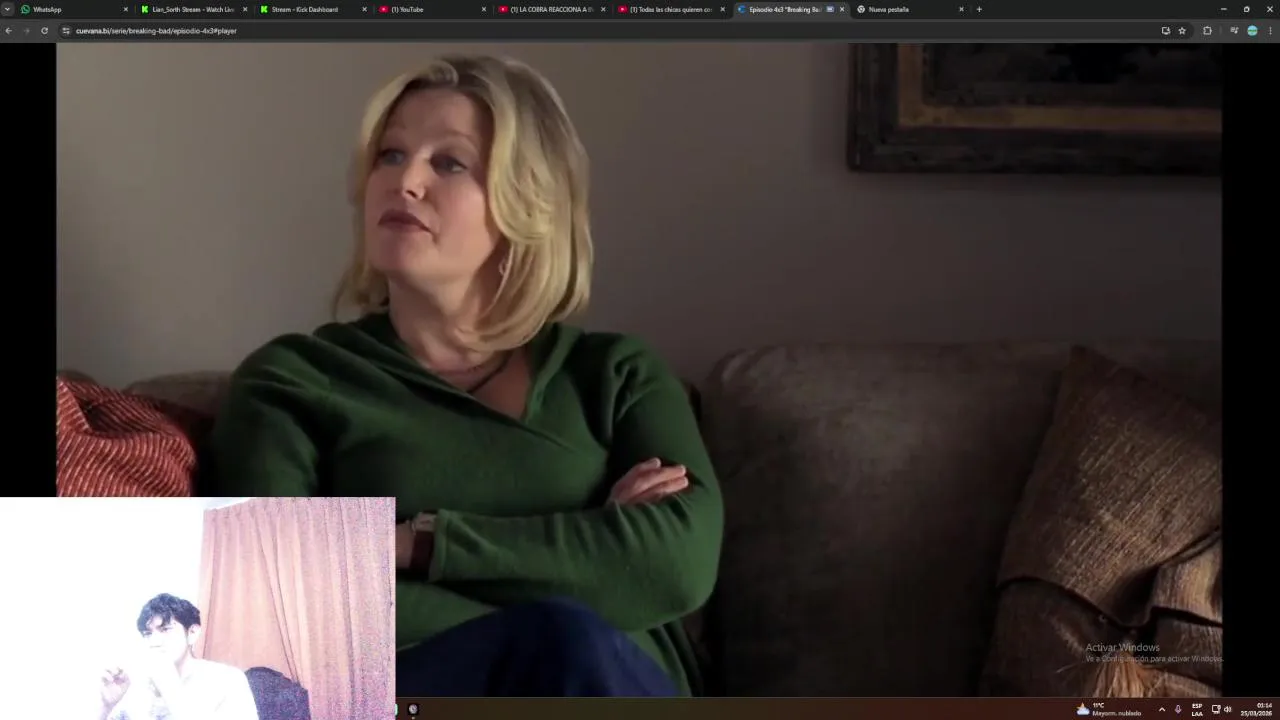Open the weather widget showing 11°C
Viewport: 1280px width, 720px height.
pos(1108,709)
